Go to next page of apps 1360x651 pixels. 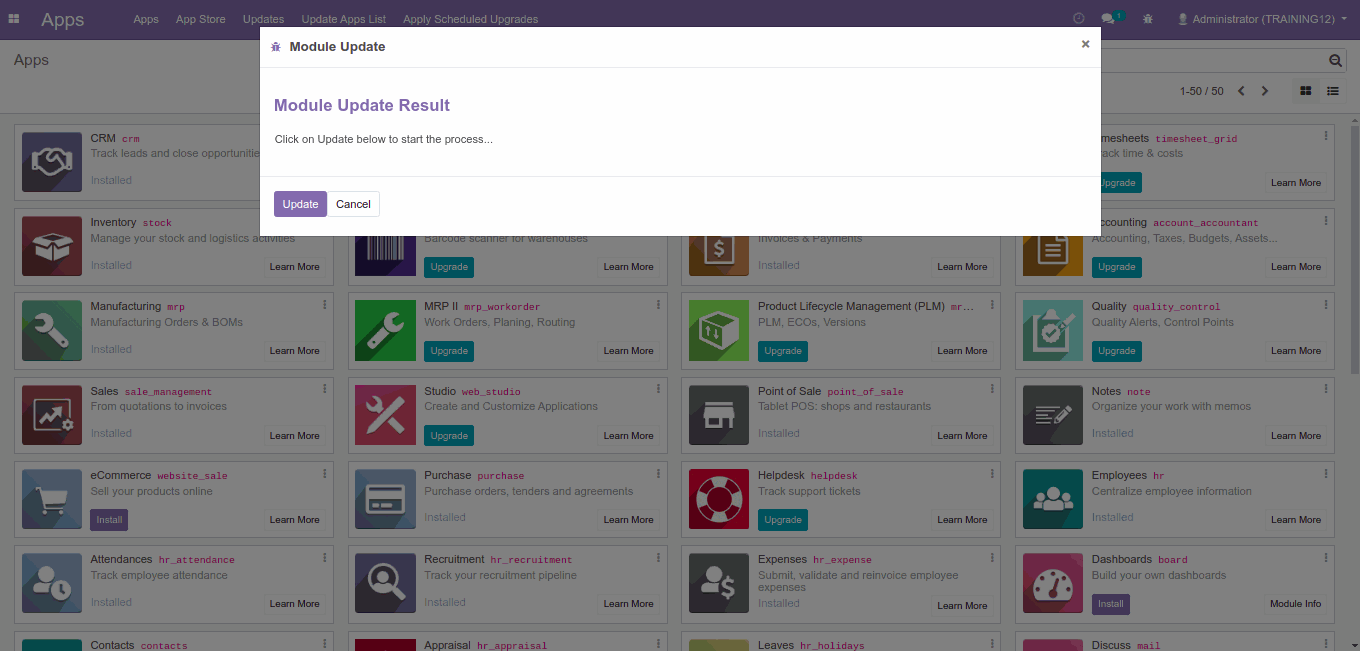[1265, 91]
